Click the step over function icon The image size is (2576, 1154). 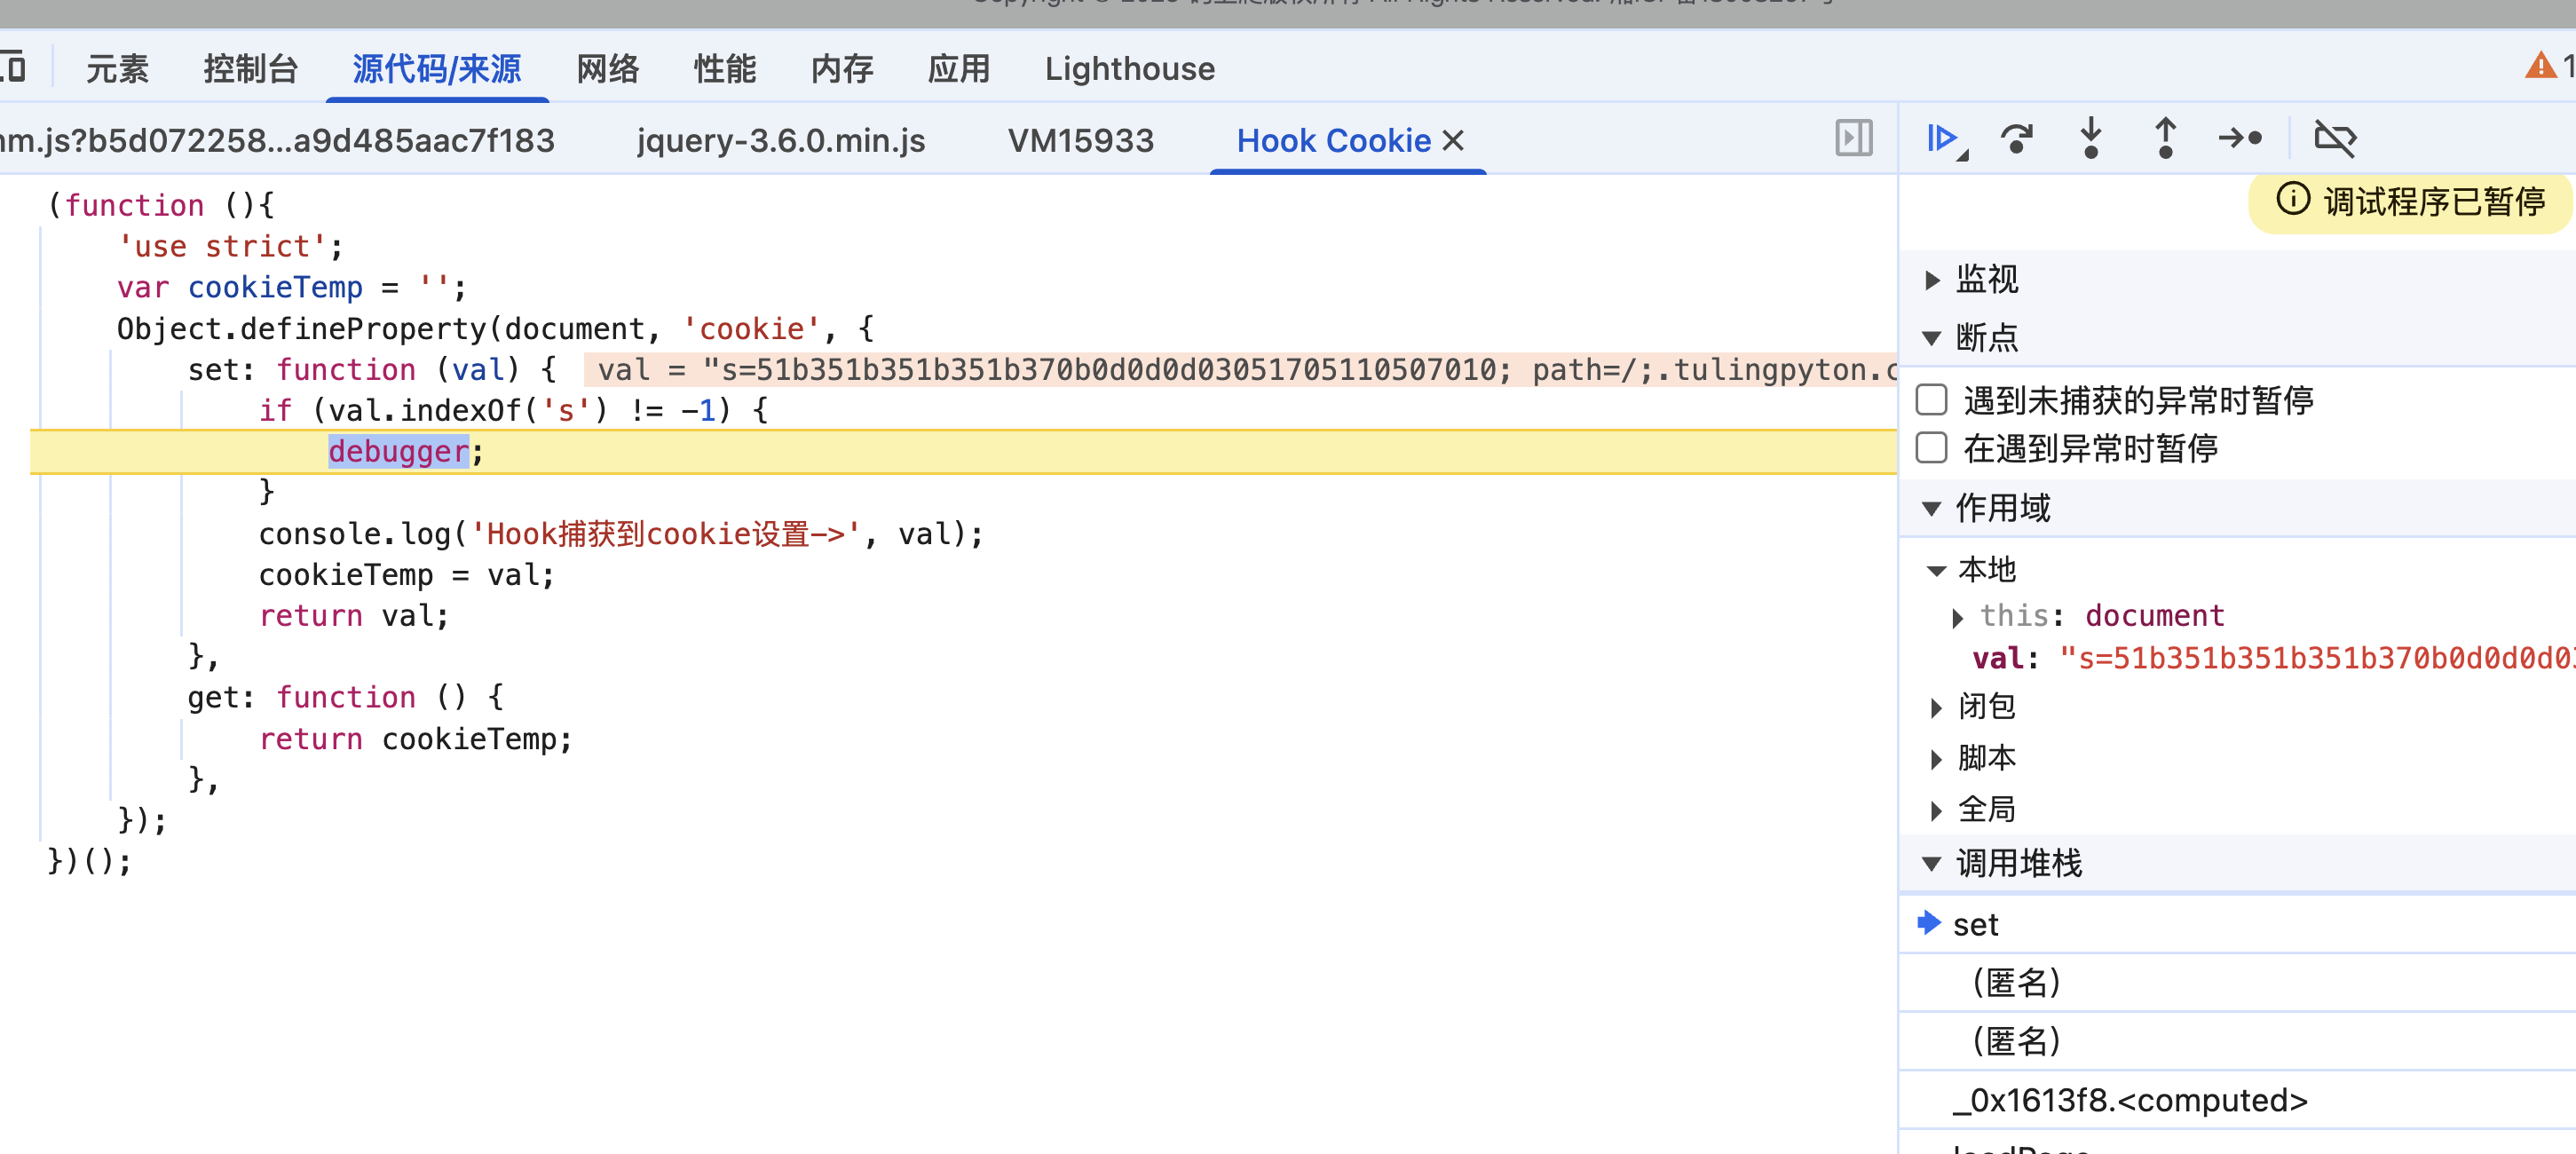coord(2016,138)
